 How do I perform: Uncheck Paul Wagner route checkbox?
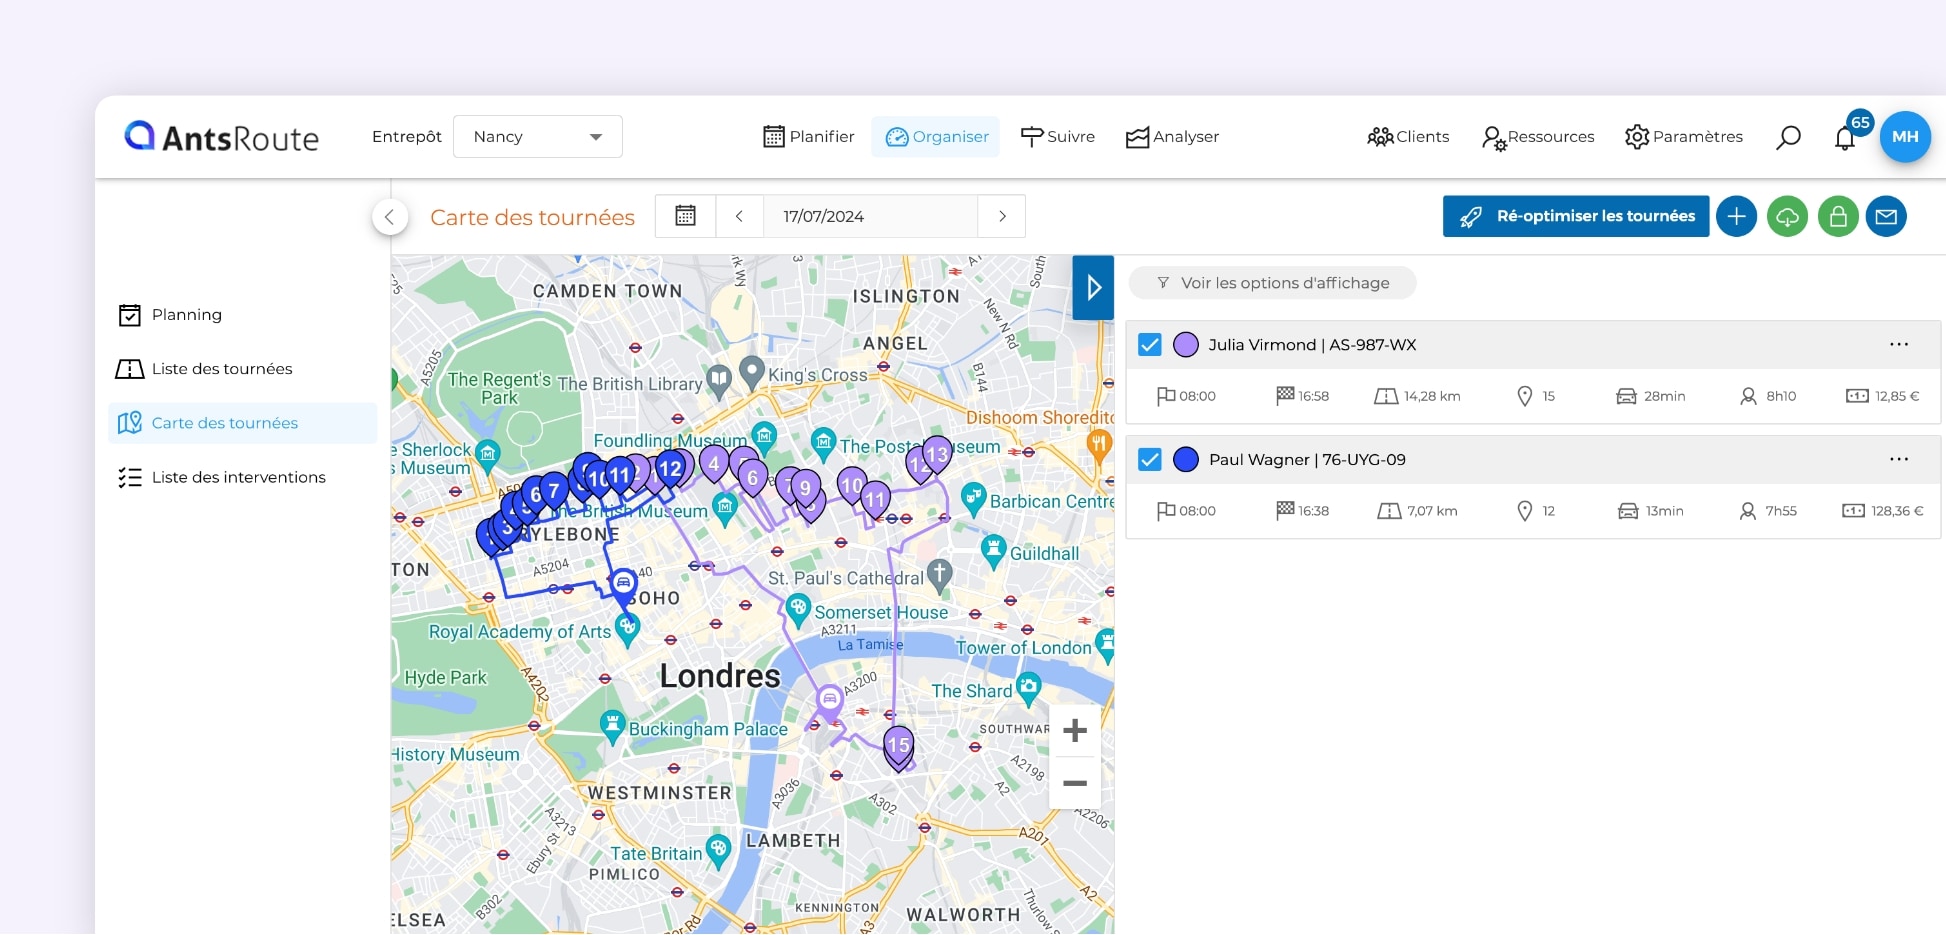[x=1150, y=460]
